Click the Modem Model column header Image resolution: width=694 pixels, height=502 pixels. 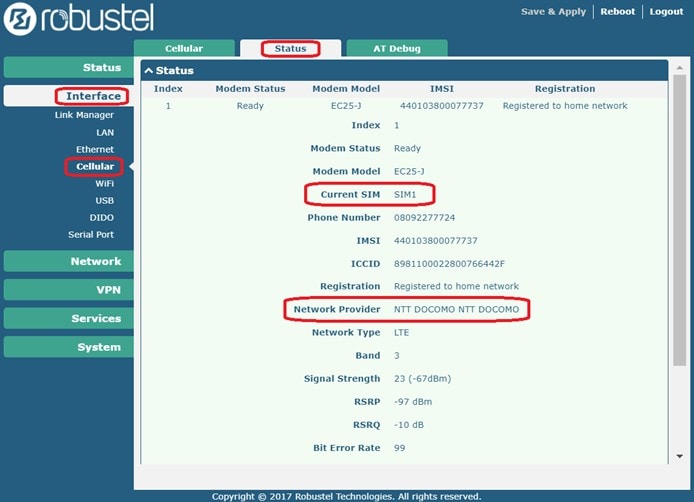tap(346, 89)
